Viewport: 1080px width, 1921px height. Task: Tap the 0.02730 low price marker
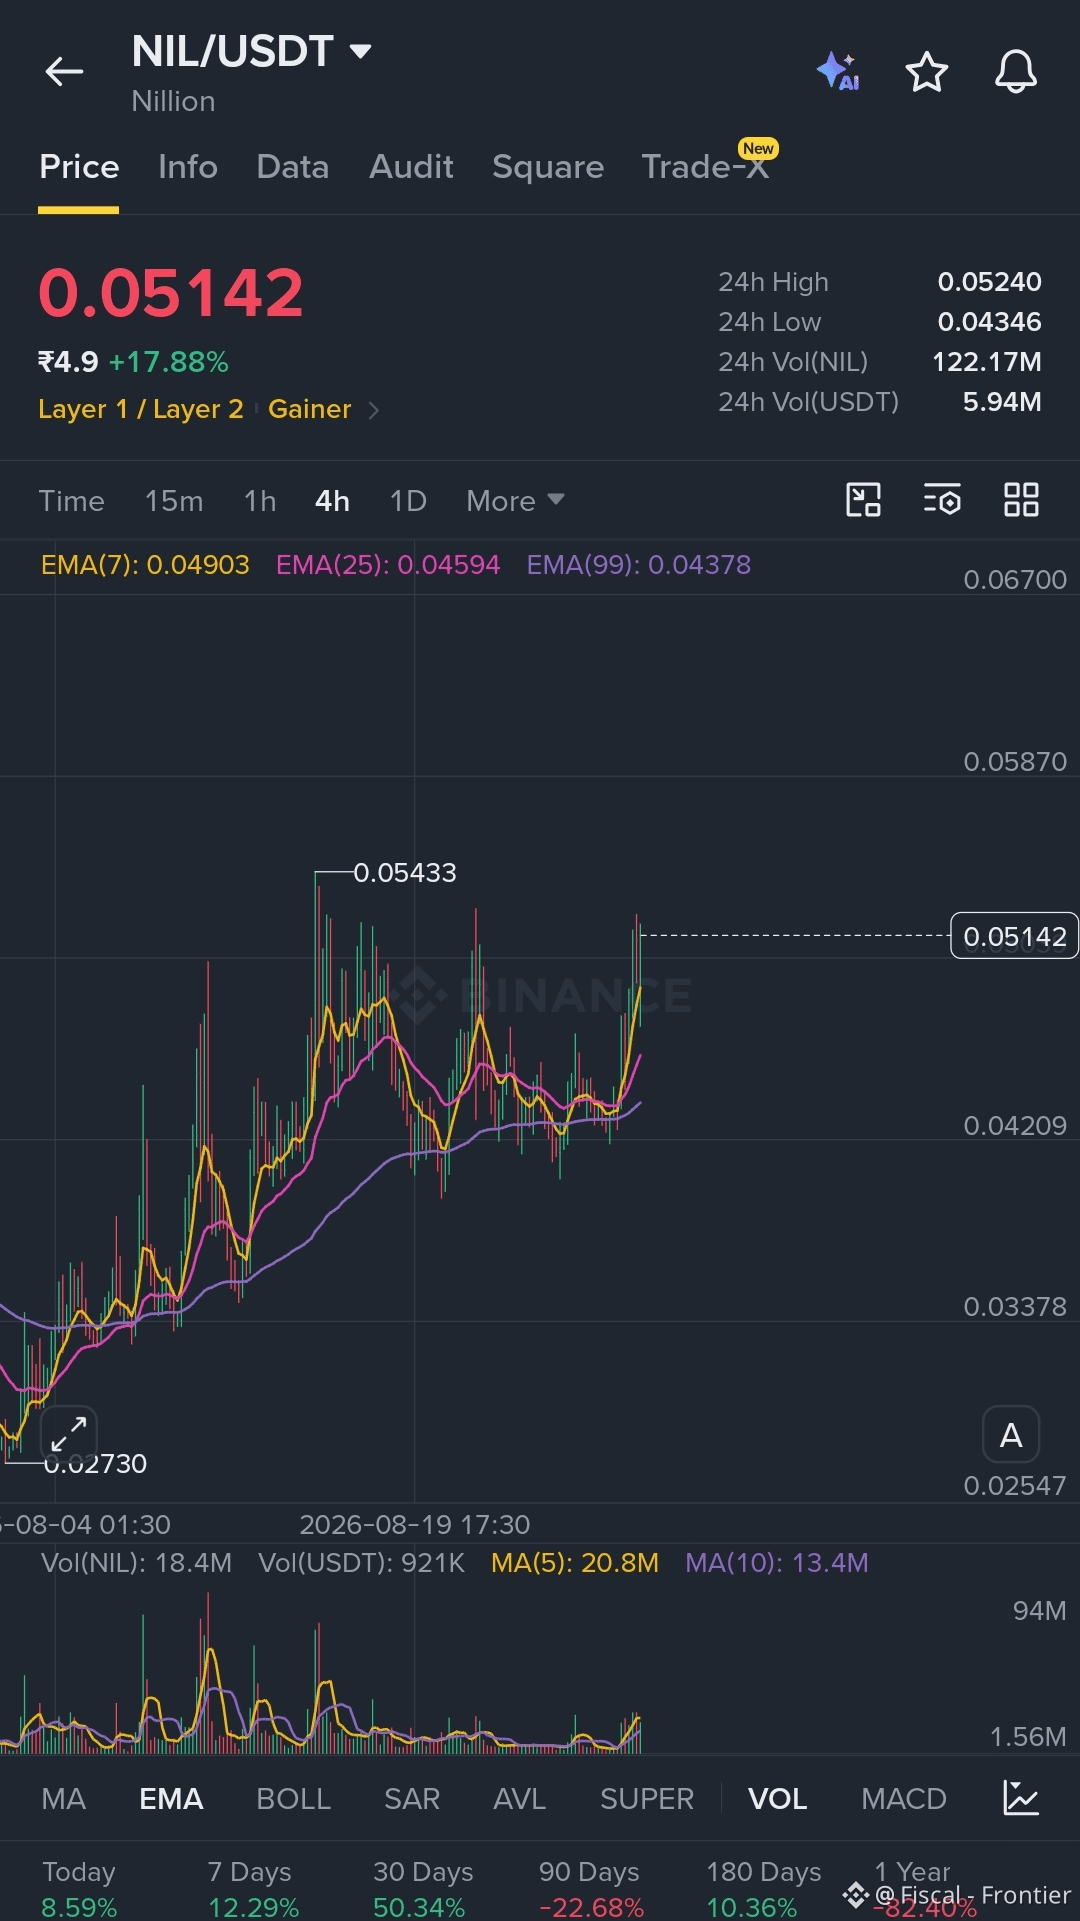click(x=95, y=1464)
